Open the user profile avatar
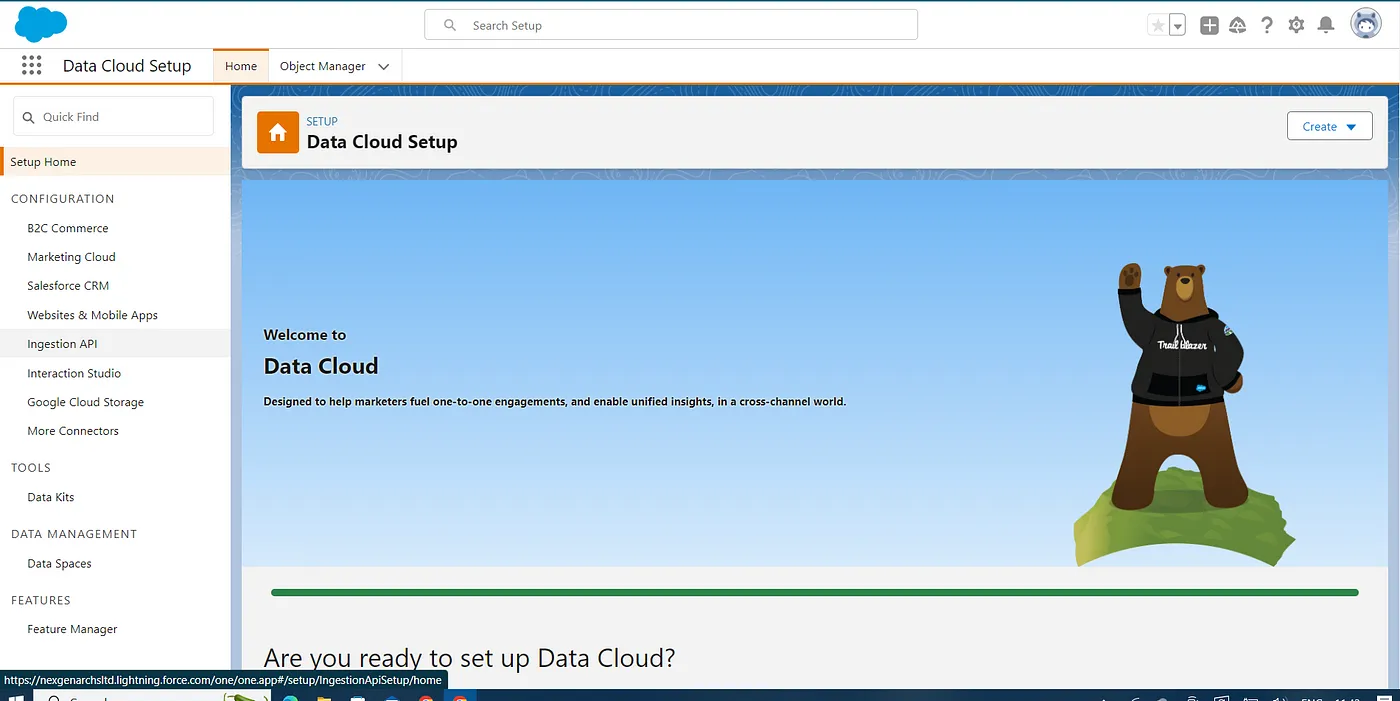 (1366, 25)
